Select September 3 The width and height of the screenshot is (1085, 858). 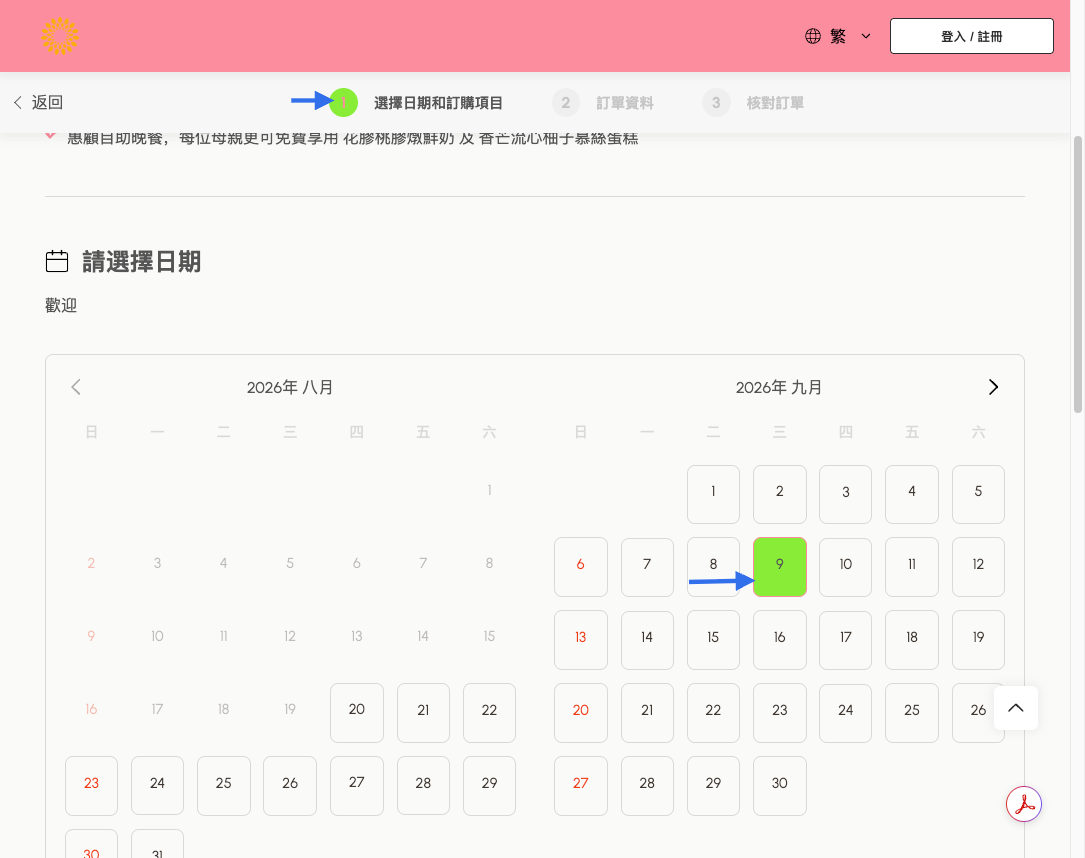click(846, 494)
